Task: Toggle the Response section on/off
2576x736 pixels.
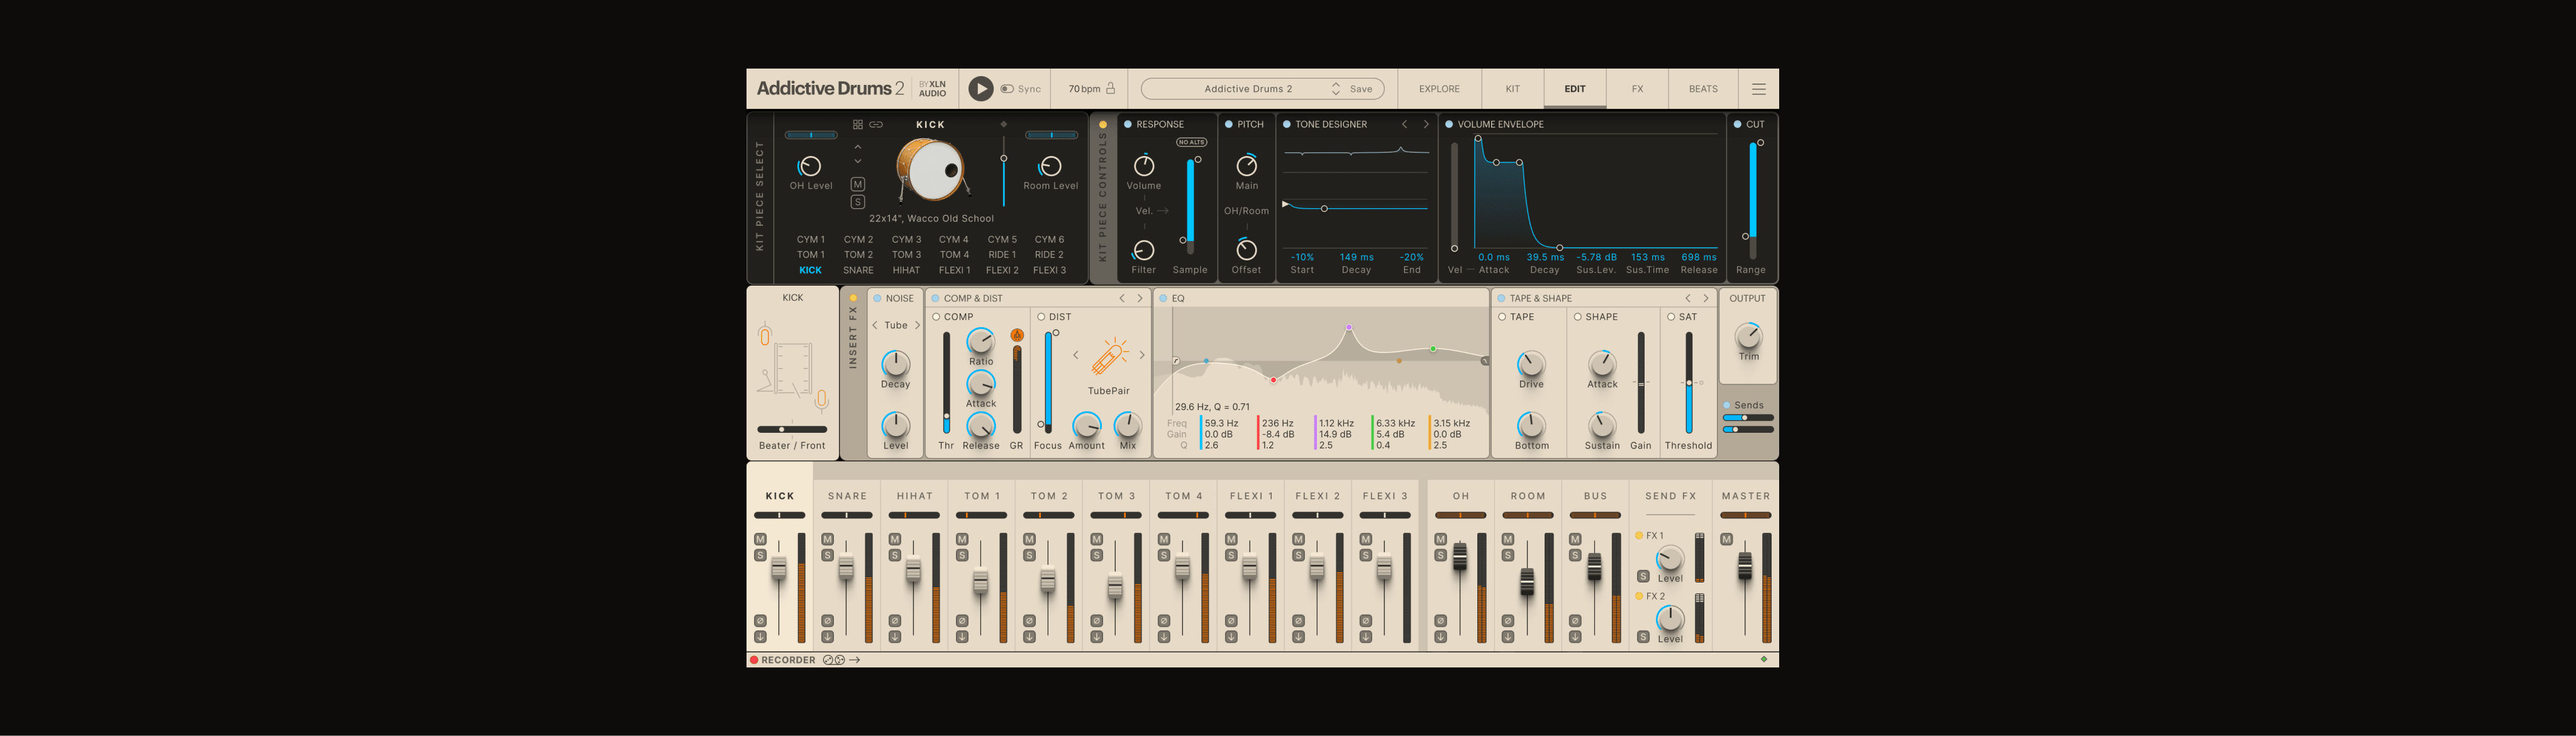Action: (1128, 125)
